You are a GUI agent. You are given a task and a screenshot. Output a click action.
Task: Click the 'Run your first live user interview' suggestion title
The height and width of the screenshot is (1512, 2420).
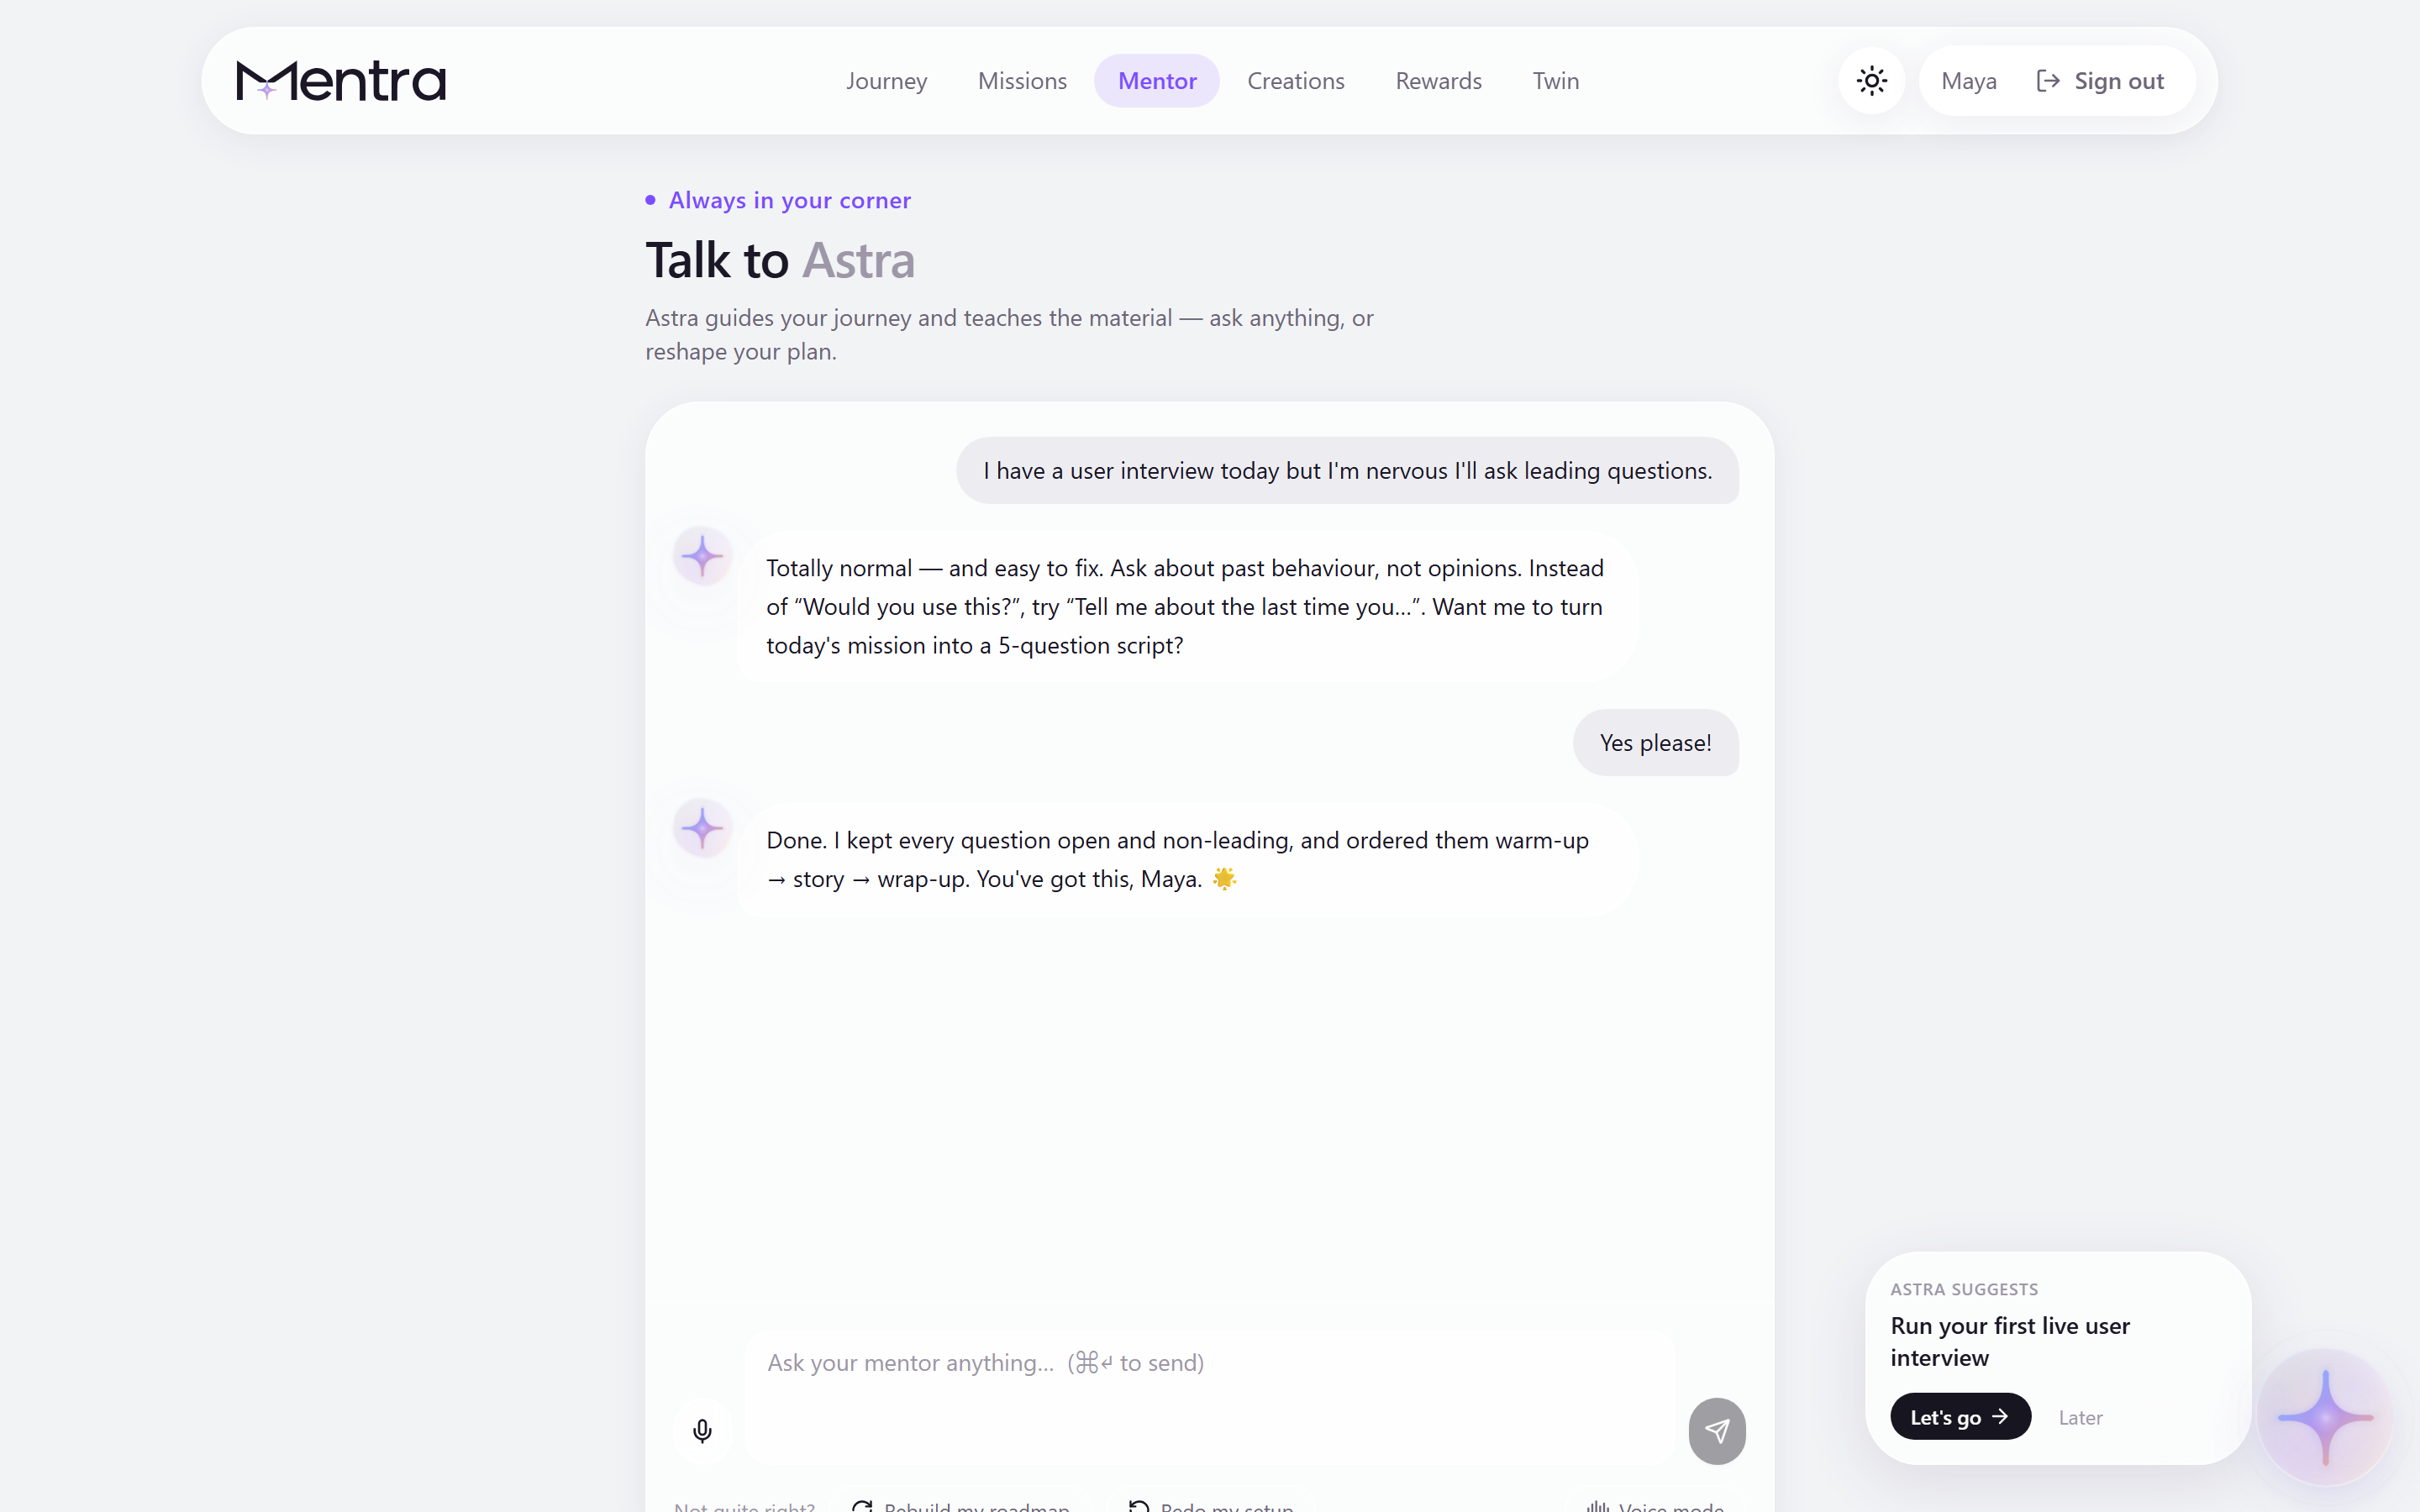tap(2010, 1341)
